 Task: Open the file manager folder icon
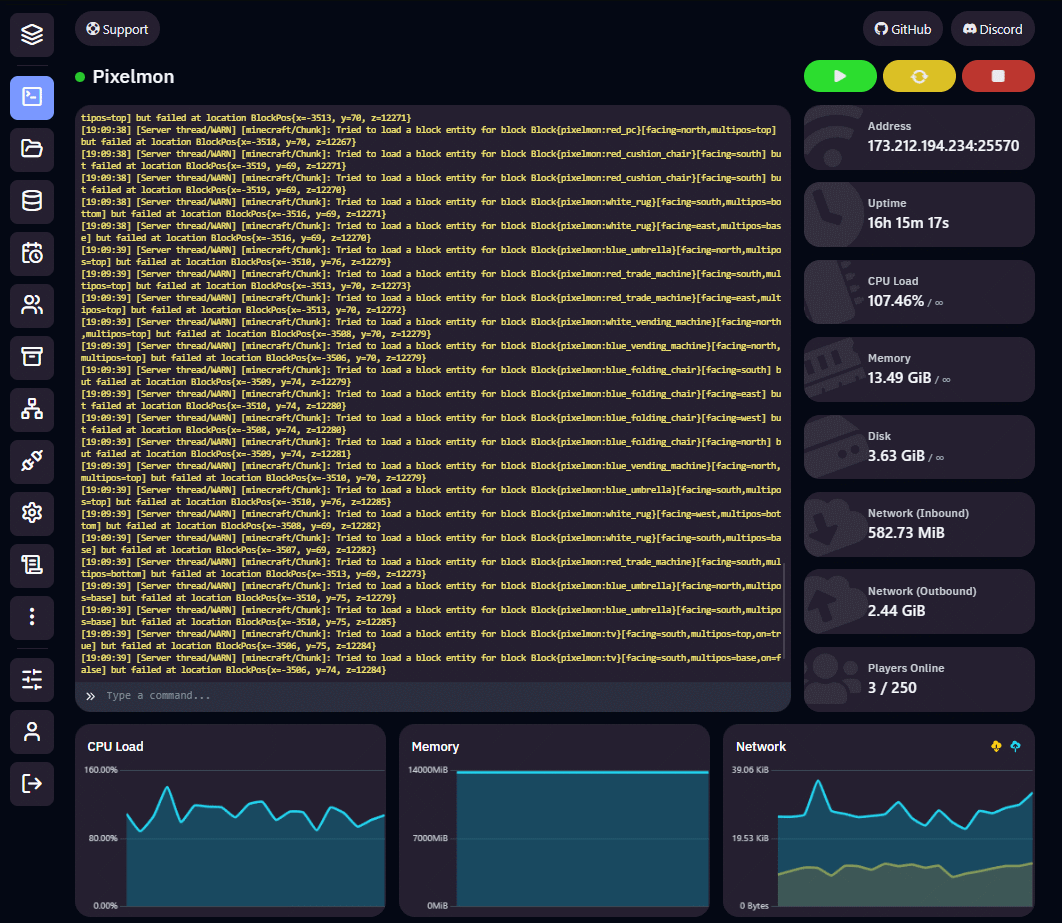(x=32, y=149)
